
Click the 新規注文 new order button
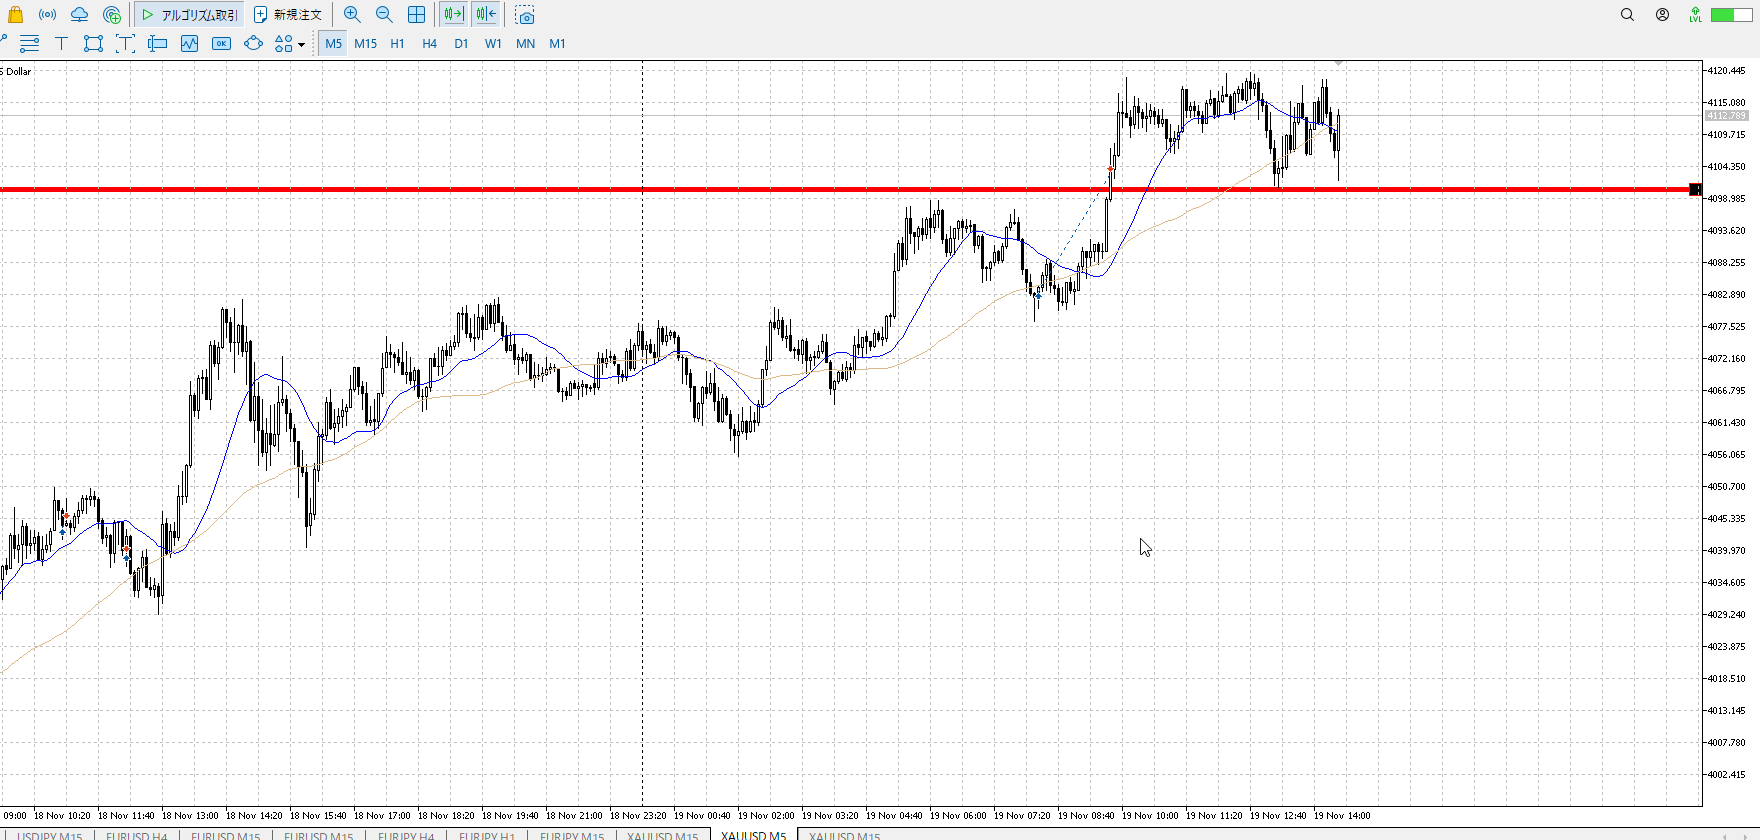288,15
